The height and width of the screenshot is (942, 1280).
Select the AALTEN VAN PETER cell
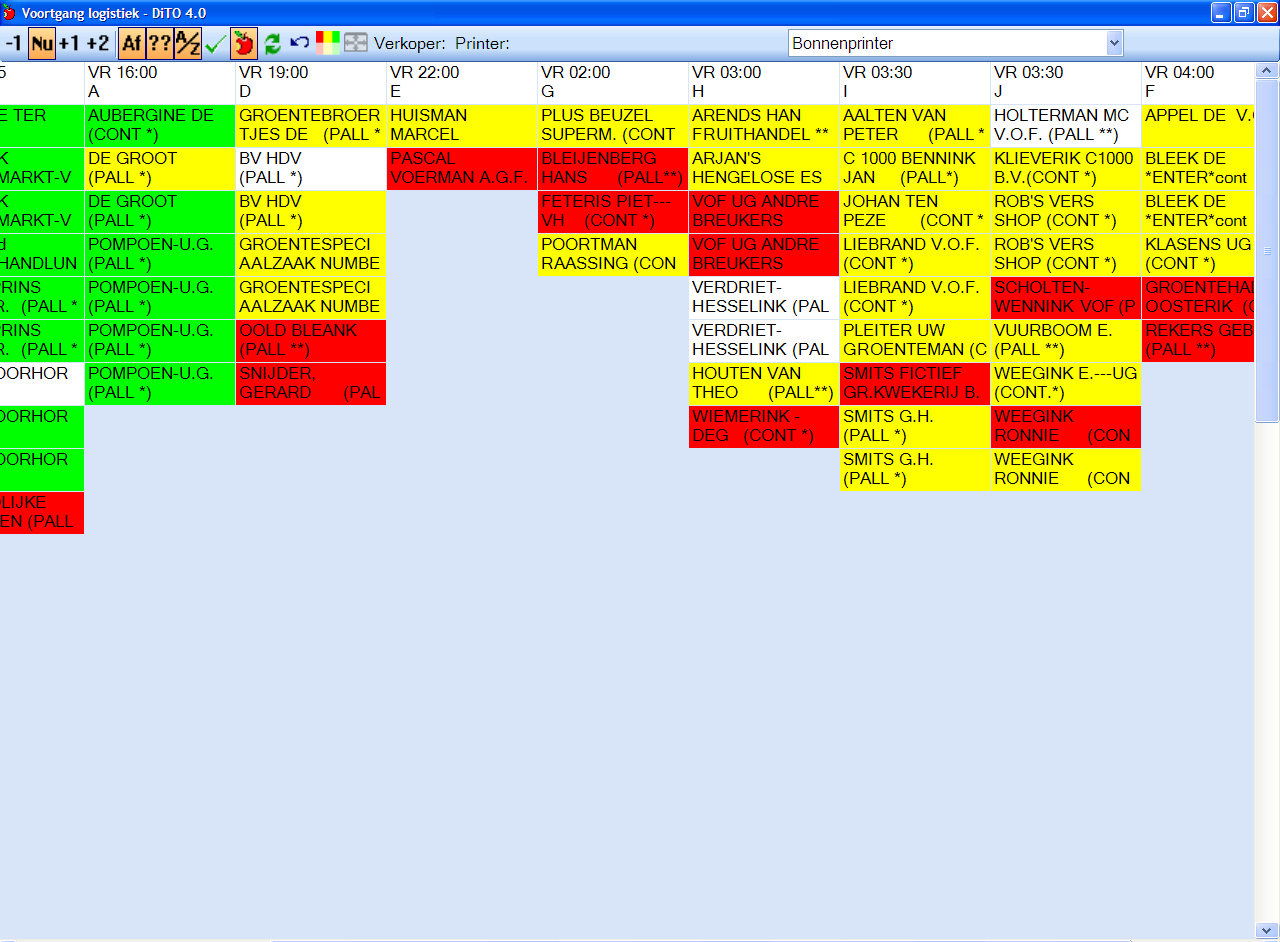pyautogui.click(x=915, y=125)
